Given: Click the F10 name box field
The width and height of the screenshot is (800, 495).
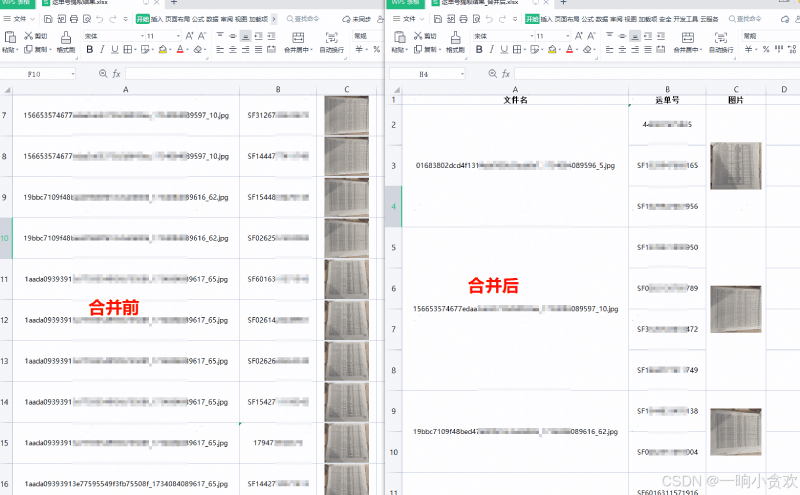Looking at the screenshot, I should click(35, 74).
